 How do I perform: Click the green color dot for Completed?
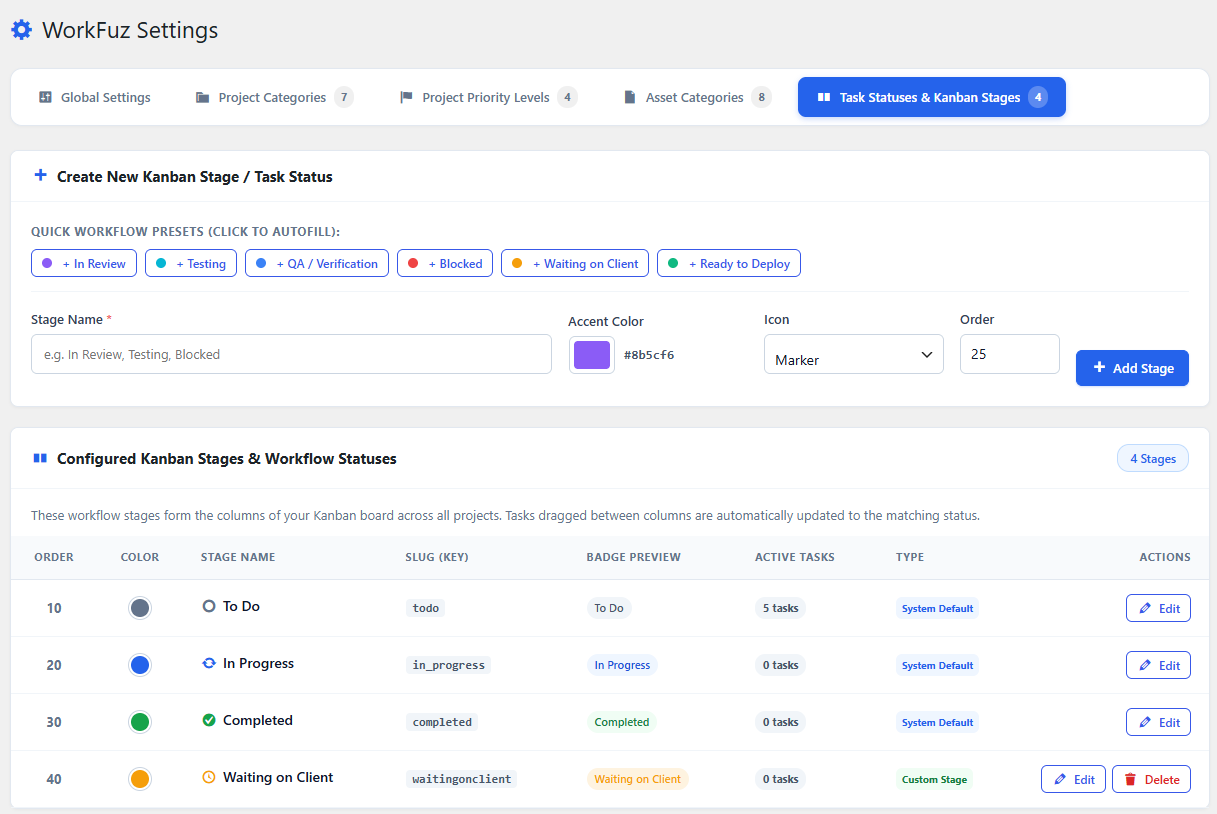140,722
